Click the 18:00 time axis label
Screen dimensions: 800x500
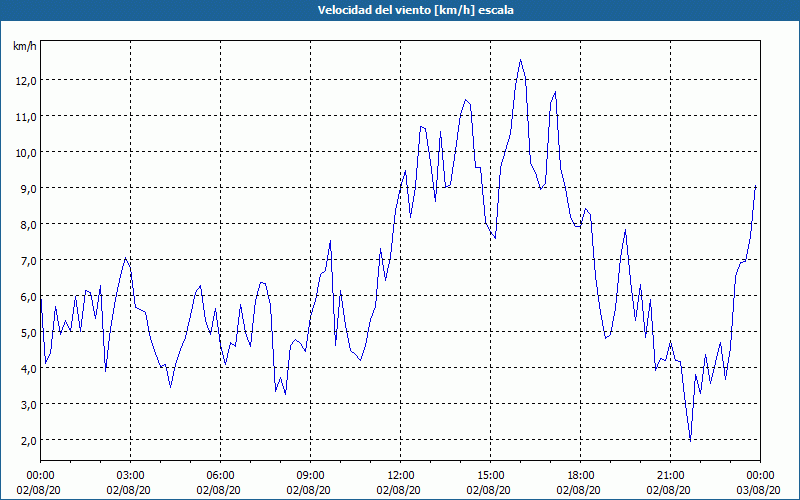coord(581,476)
